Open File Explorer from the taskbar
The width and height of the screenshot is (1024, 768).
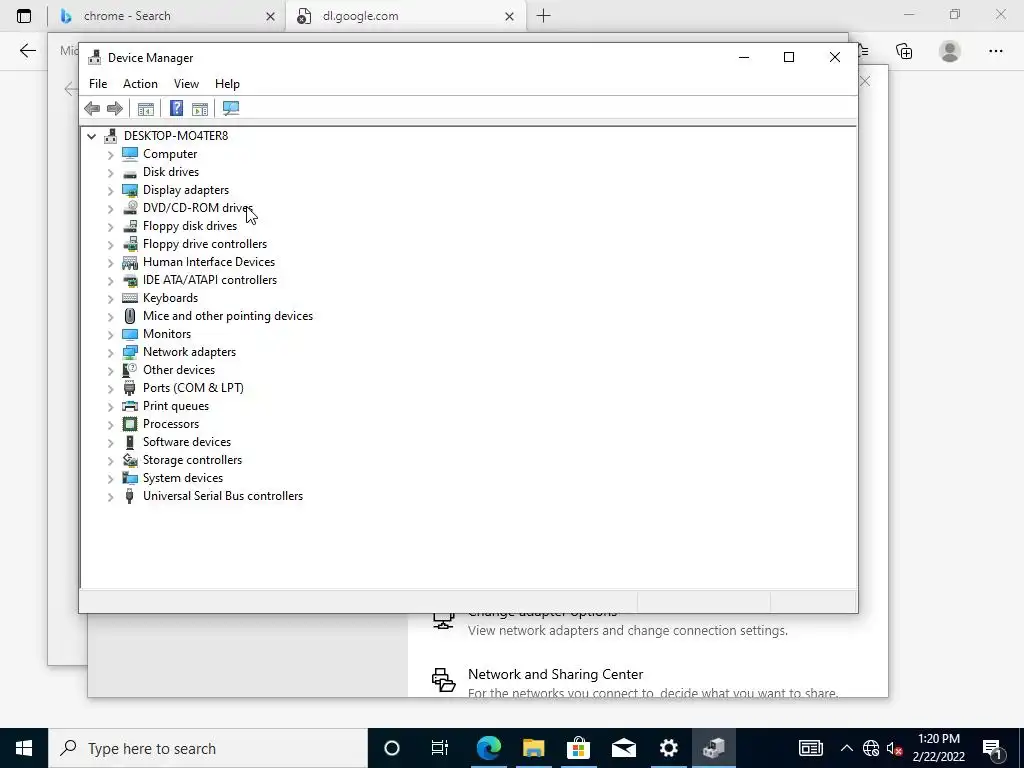tap(534, 748)
